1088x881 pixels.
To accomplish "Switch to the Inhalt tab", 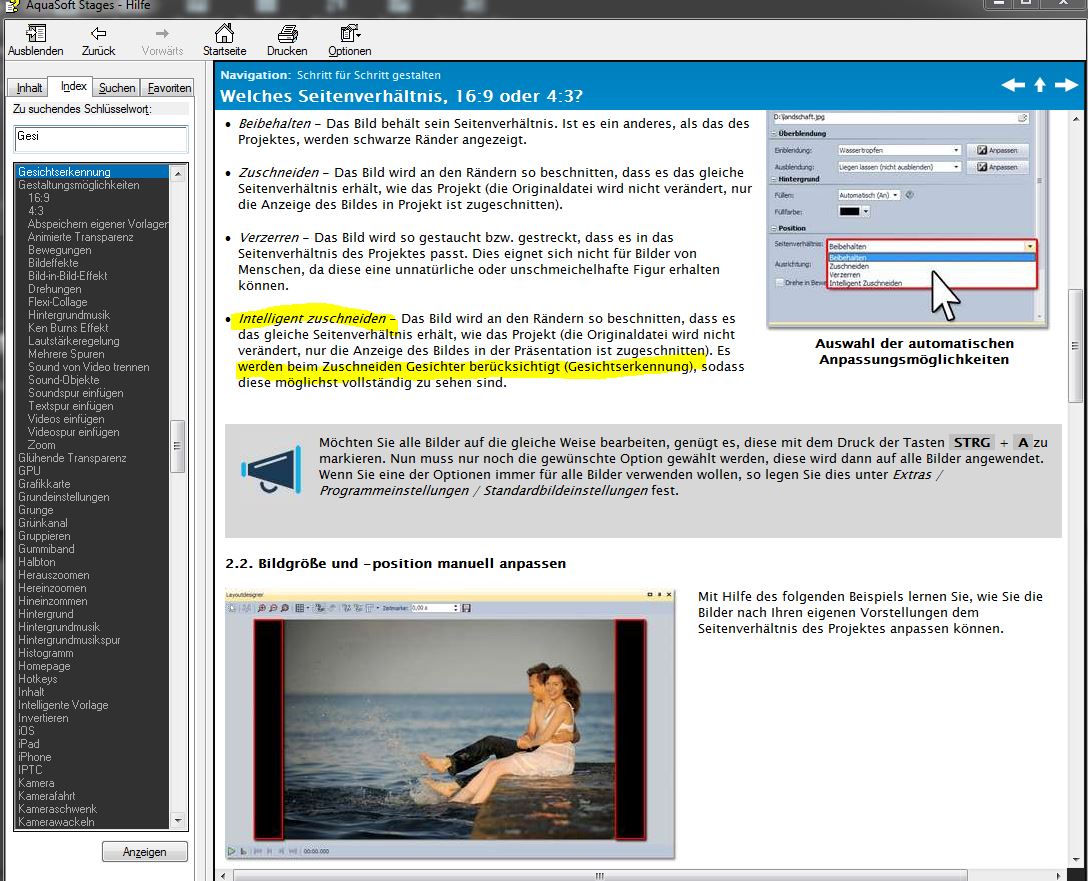I will coord(30,88).
